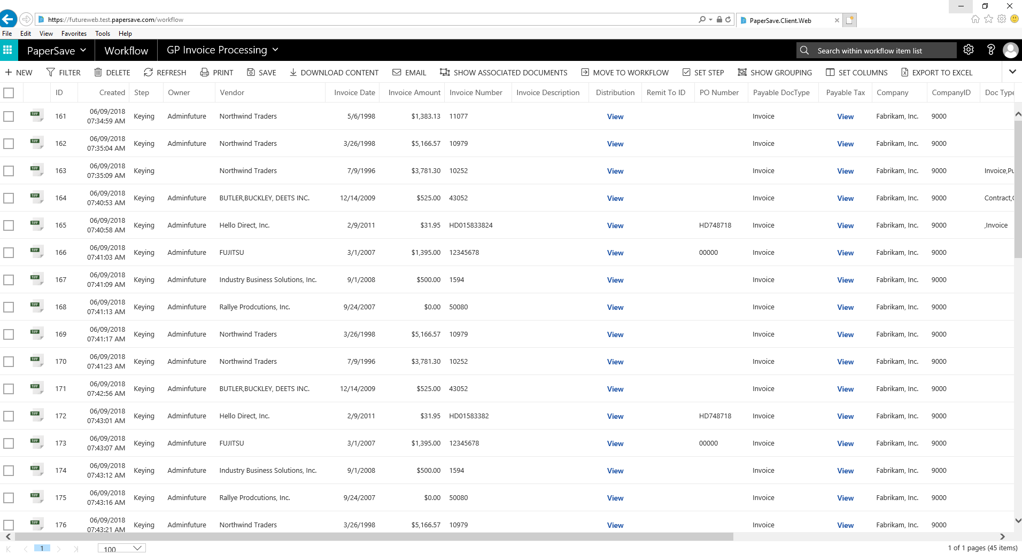
Task: Check the box for item 161
Action: pyautogui.click(x=8, y=116)
